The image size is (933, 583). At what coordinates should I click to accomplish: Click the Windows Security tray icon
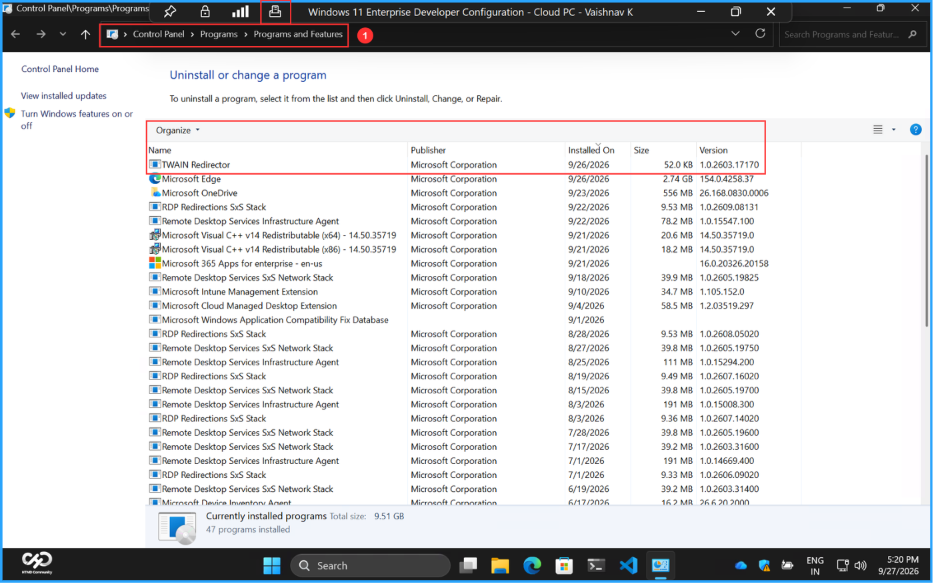point(765,565)
